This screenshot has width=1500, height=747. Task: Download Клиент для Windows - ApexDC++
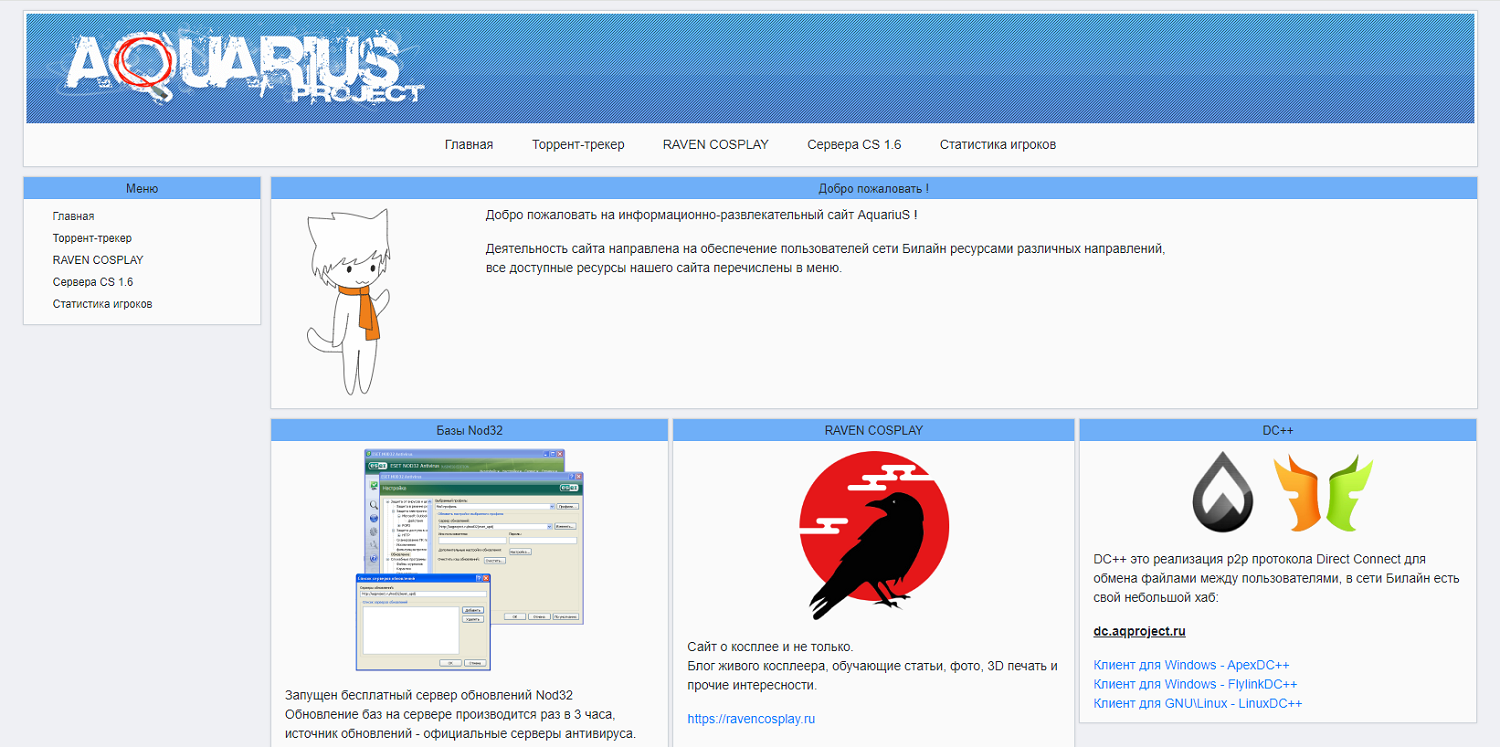click(1192, 665)
